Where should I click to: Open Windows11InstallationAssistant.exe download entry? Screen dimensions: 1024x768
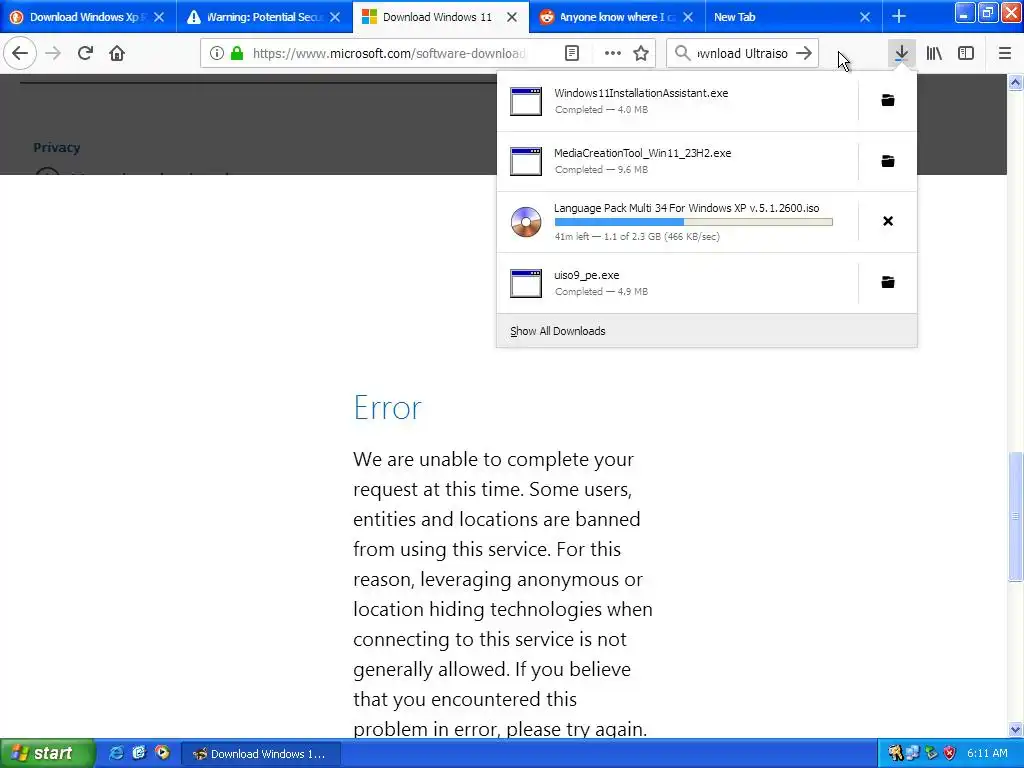click(678, 101)
